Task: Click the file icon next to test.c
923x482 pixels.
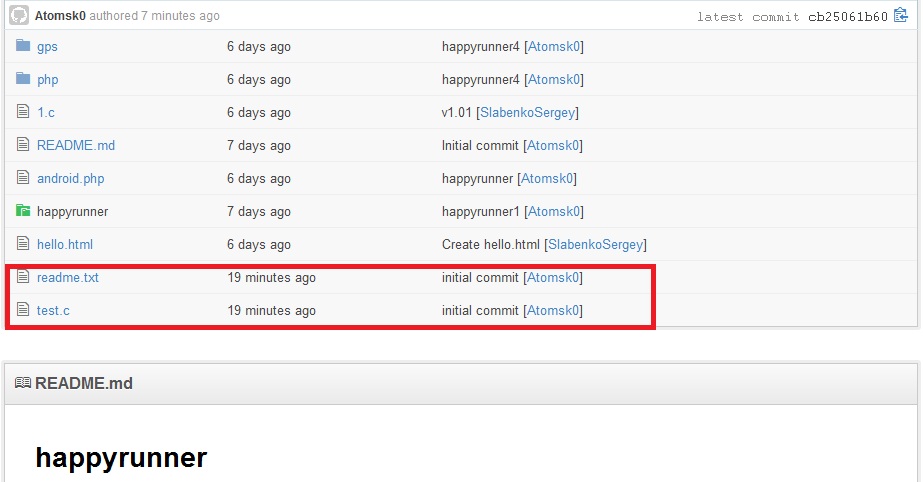Action: [x=22, y=309]
